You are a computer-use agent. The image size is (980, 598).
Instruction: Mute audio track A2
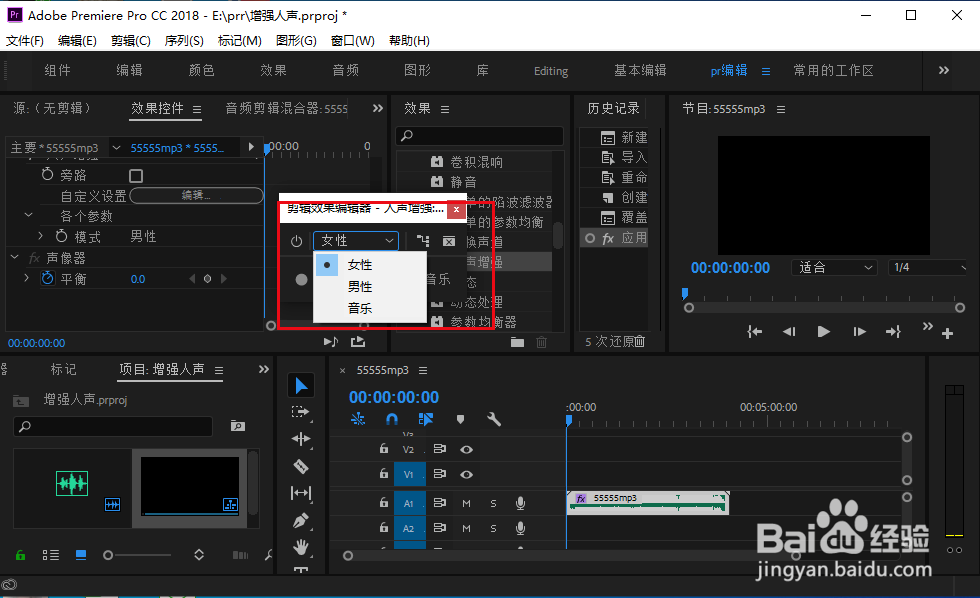pos(466,528)
